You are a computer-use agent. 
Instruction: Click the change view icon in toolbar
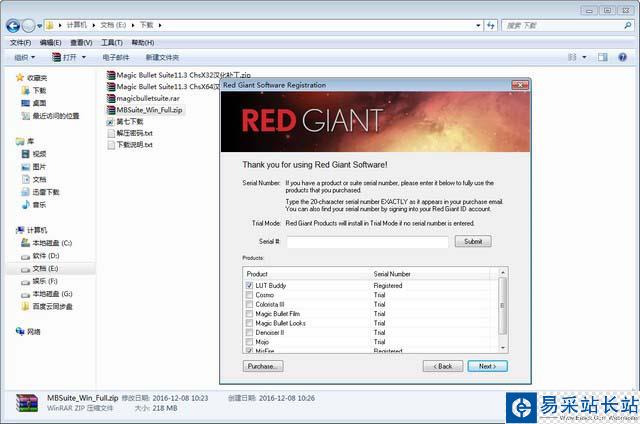click(572, 57)
